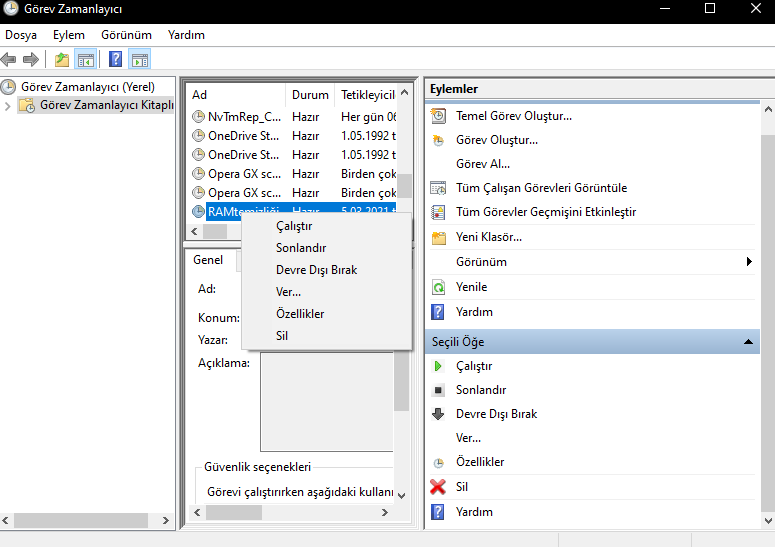Viewport: 775px width, 547px height.
Task: Click inside the Açıklama description box
Action: click(x=327, y=402)
